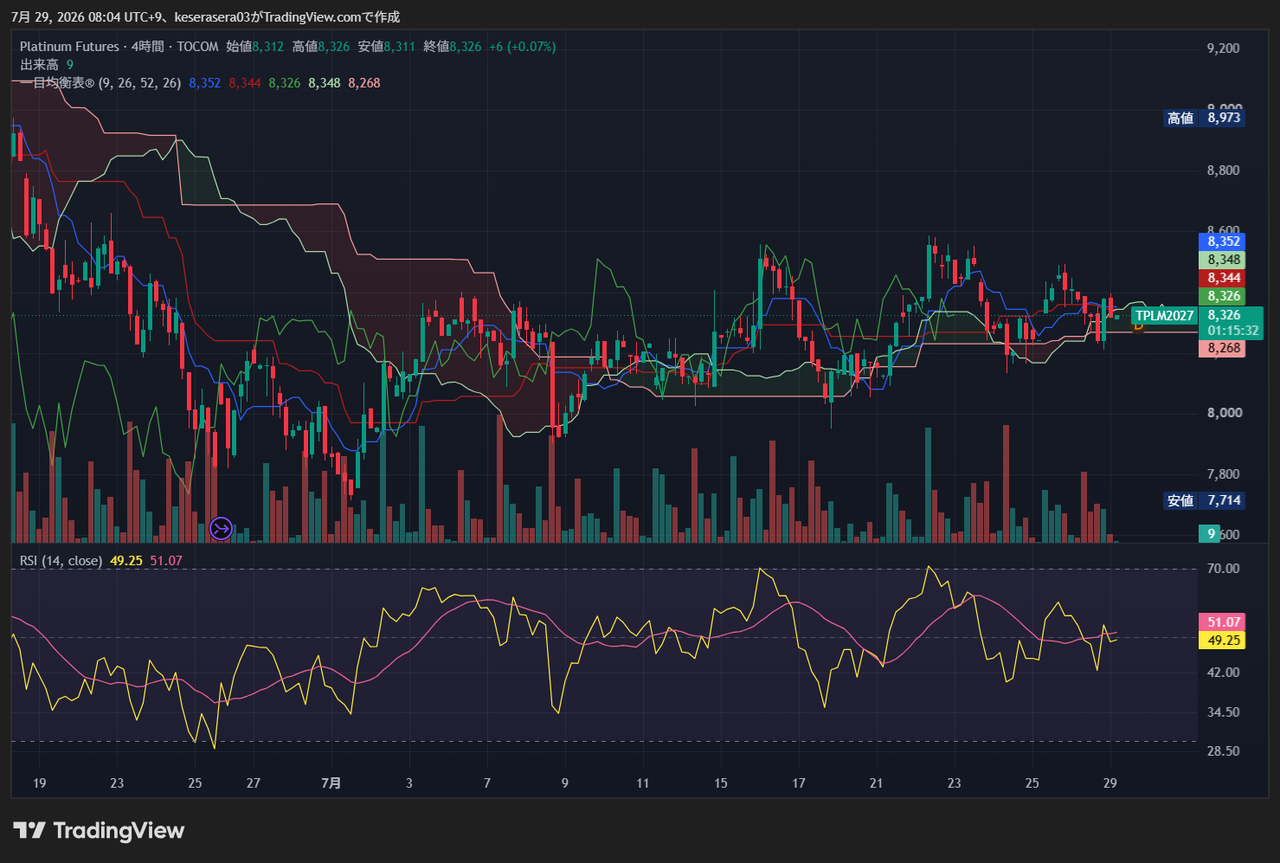The width and height of the screenshot is (1280, 863).
Task: Click date 27 on the time axis
Action: click(253, 784)
